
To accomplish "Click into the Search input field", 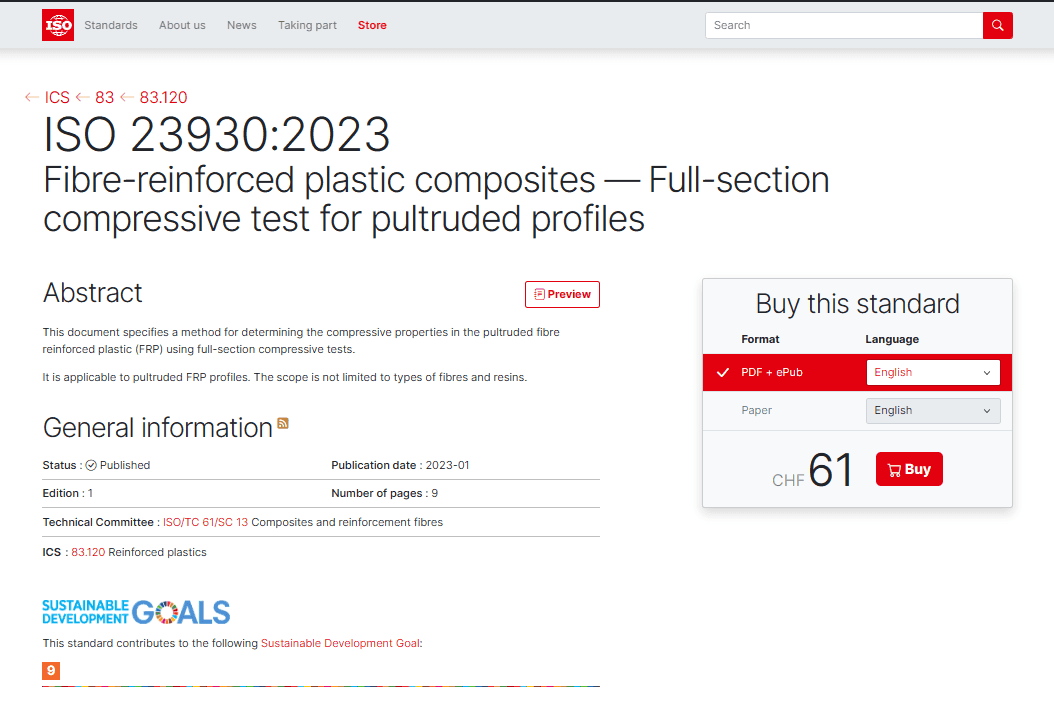I will pos(843,25).
